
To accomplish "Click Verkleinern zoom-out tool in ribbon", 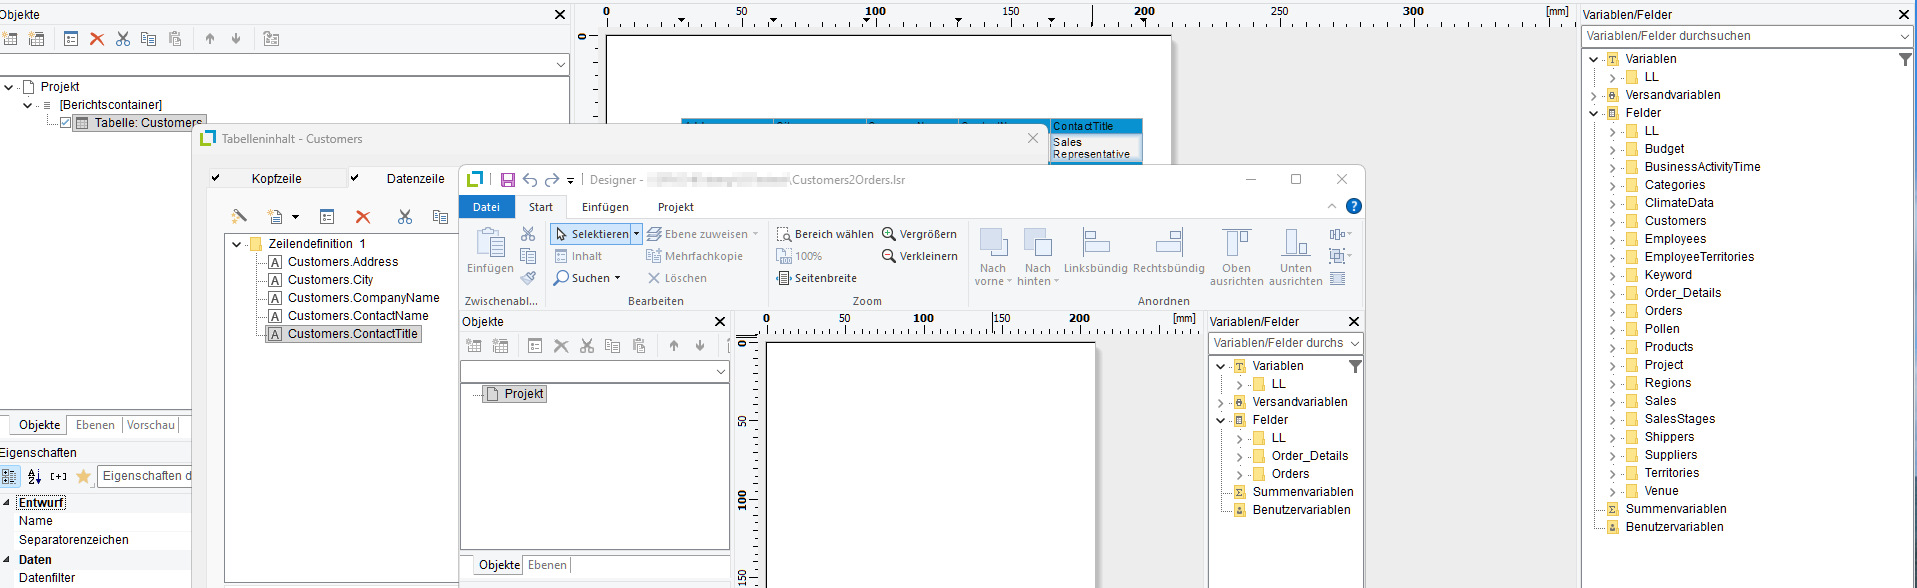I will point(919,256).
